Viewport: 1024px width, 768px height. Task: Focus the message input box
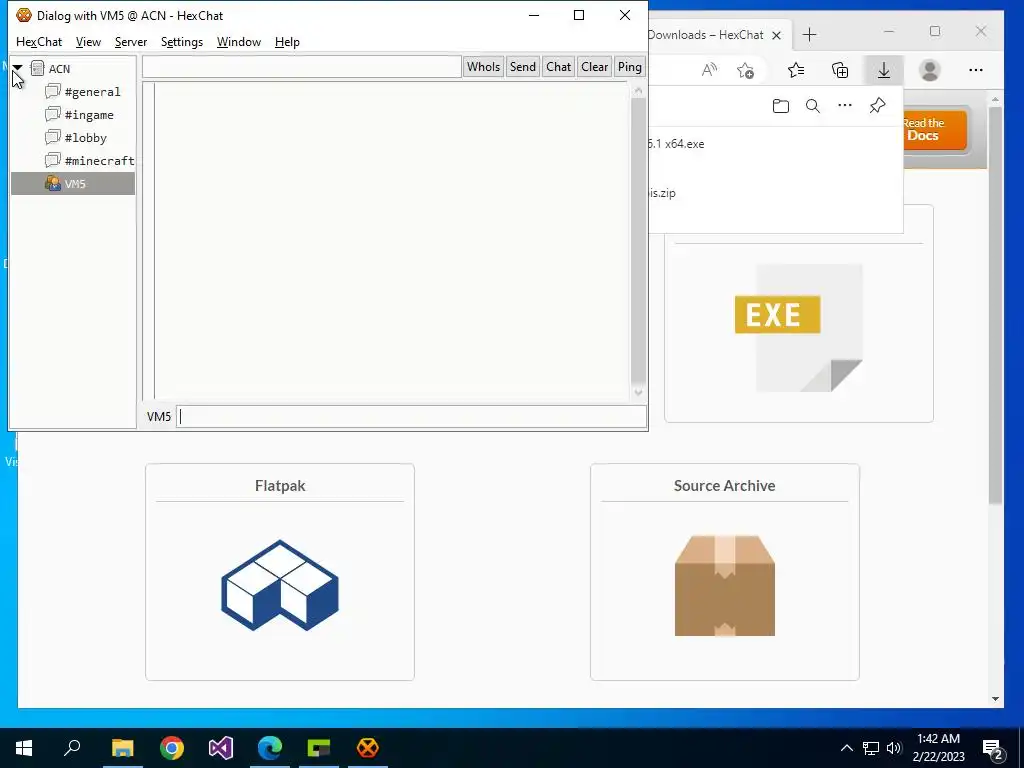[411, 417]
